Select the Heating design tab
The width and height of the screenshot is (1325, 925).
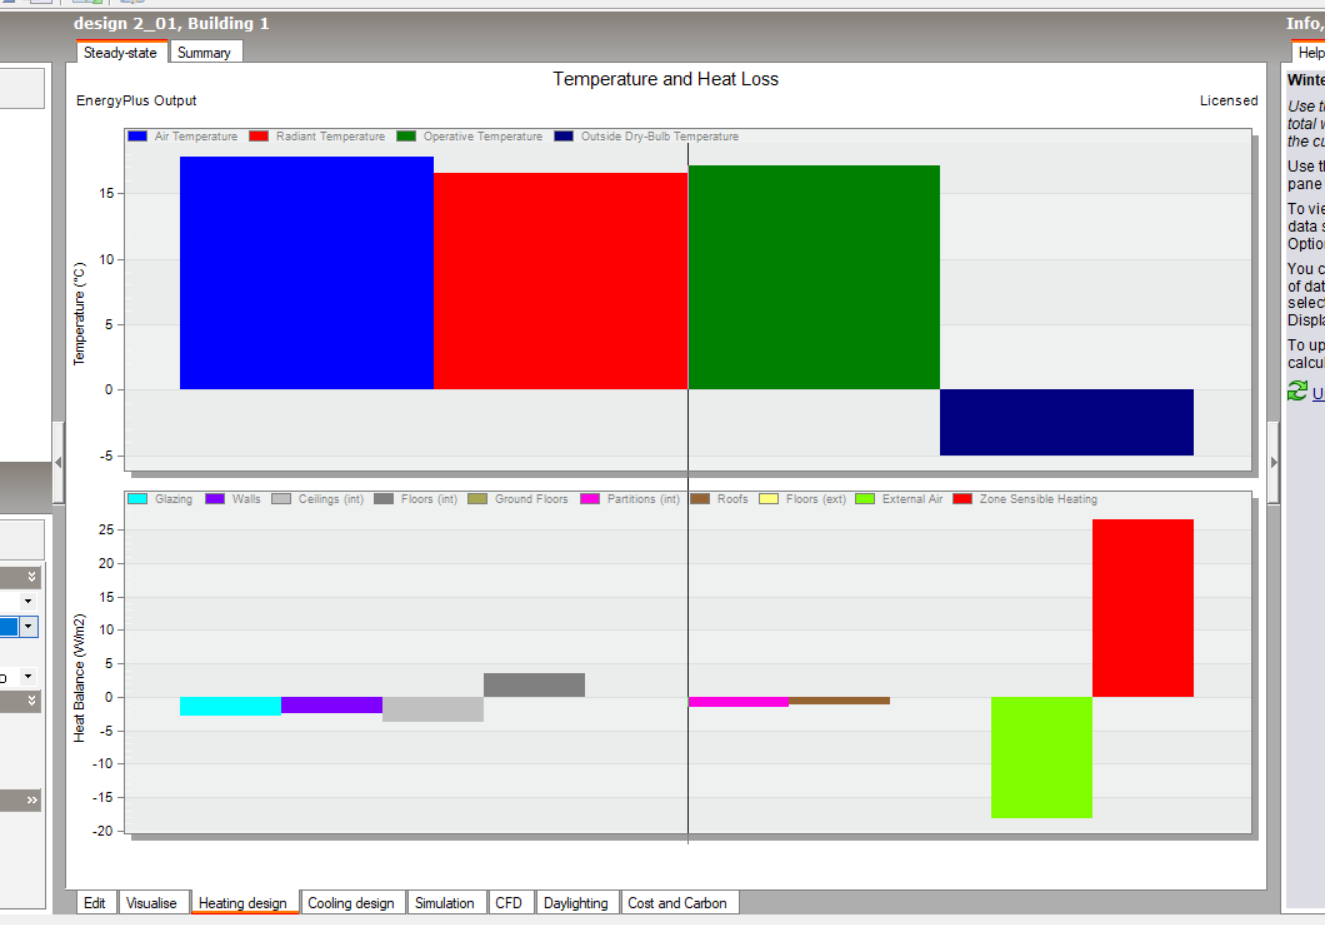(x=243, y=903)
